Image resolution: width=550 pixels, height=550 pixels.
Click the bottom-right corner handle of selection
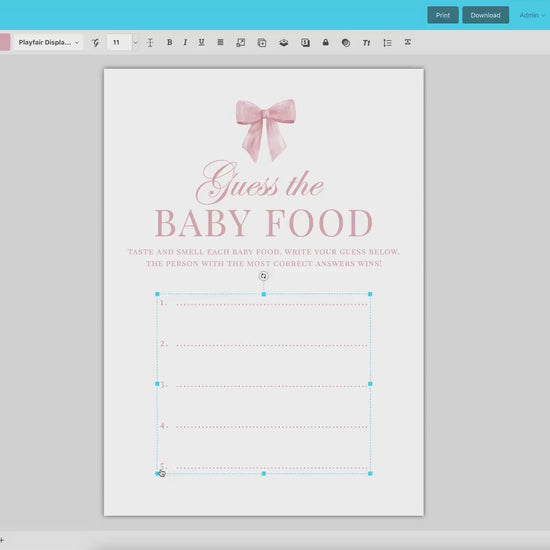[x=370, y=474]
